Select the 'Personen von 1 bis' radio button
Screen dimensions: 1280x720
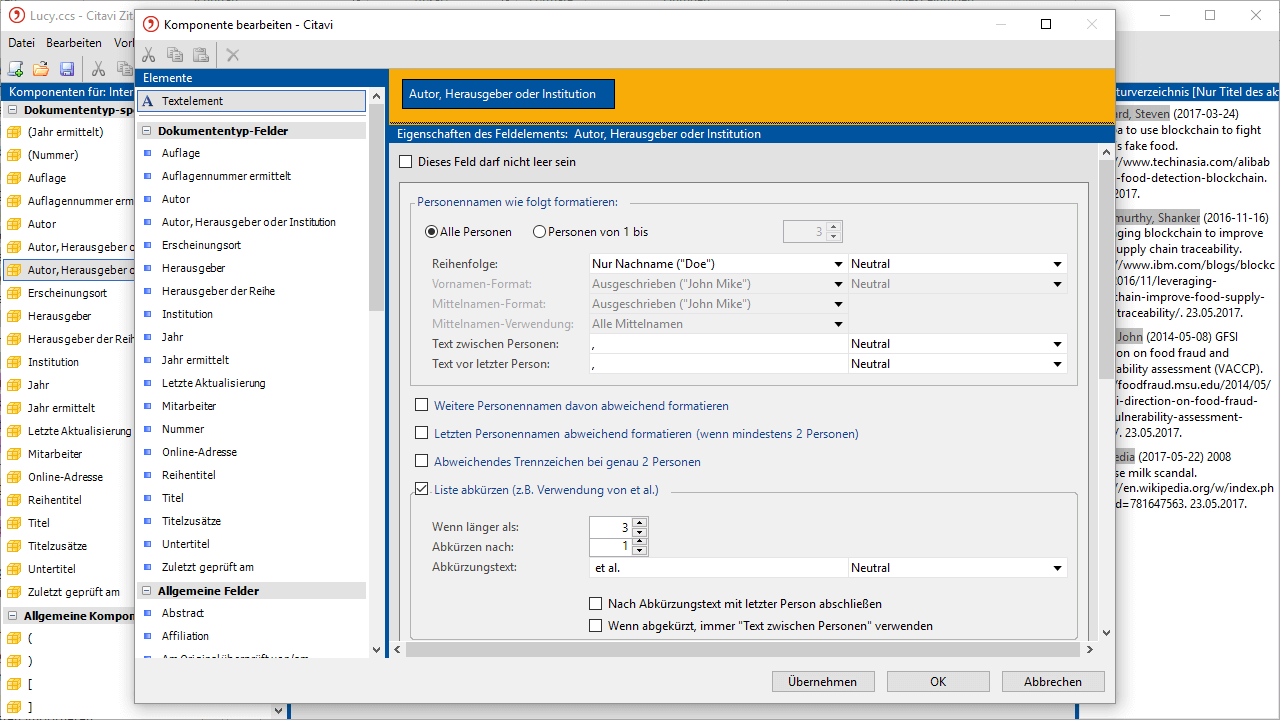540,232
